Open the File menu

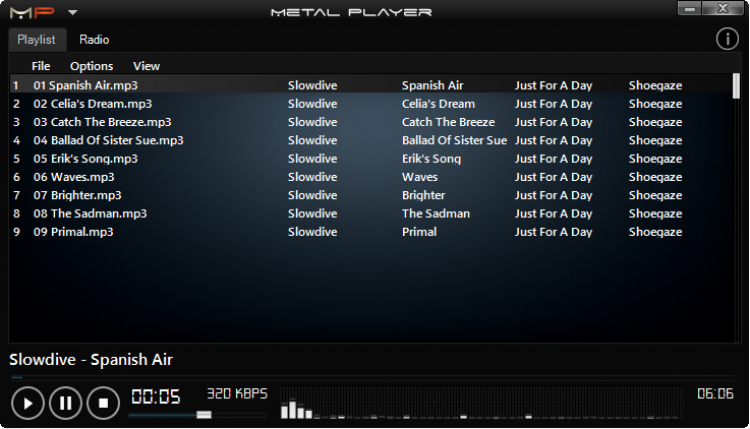(x=41, y=66)
